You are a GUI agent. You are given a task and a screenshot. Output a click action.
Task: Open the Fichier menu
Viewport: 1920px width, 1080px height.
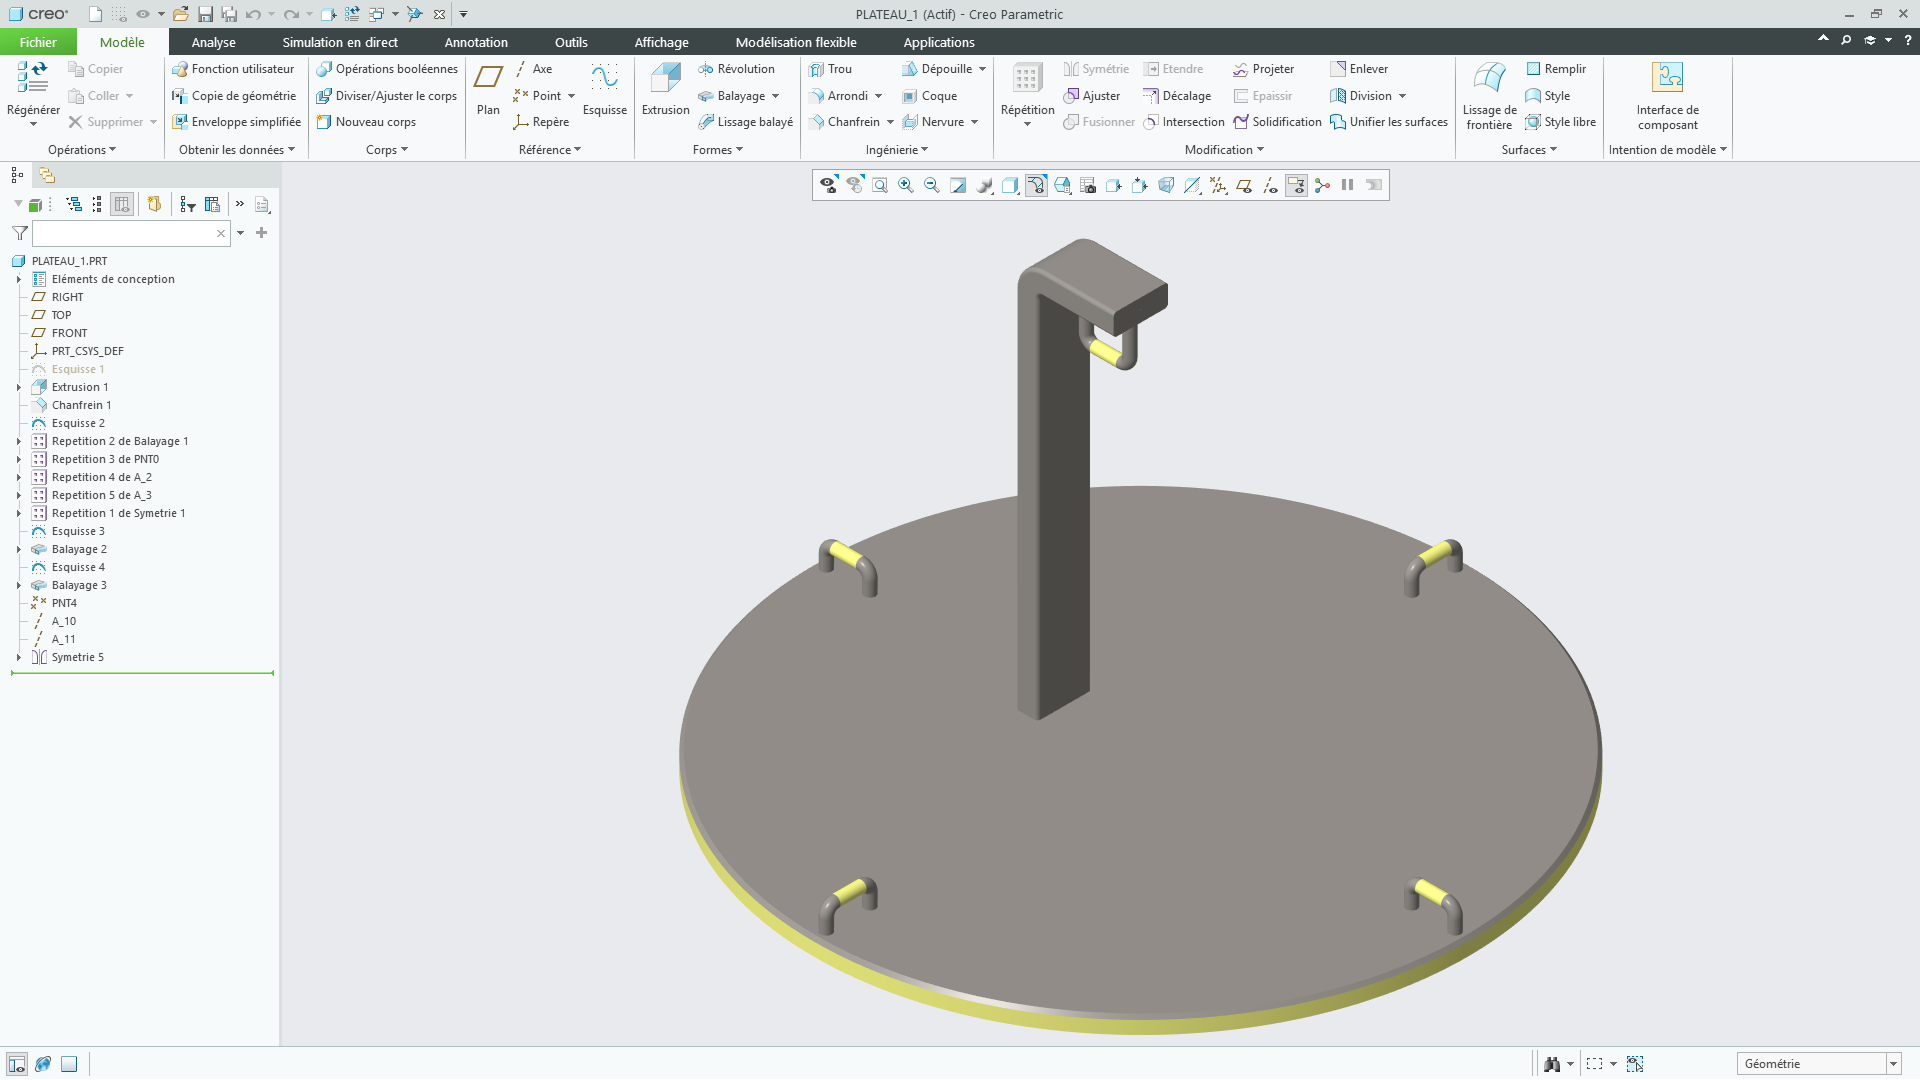[38, 42]
